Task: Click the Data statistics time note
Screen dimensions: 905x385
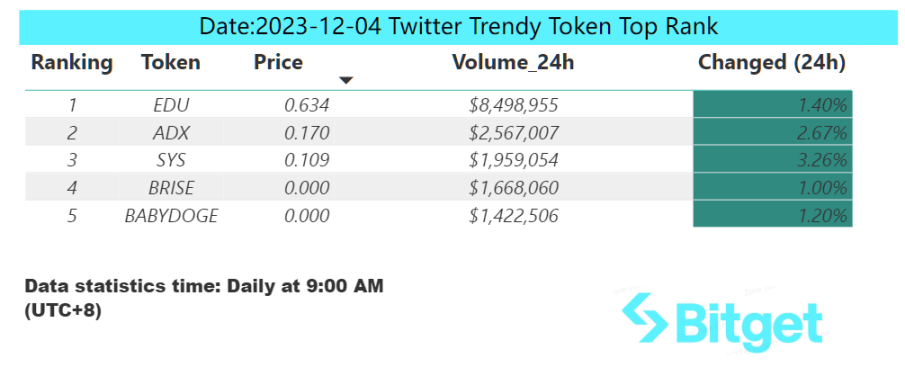Action: [204, 298]
